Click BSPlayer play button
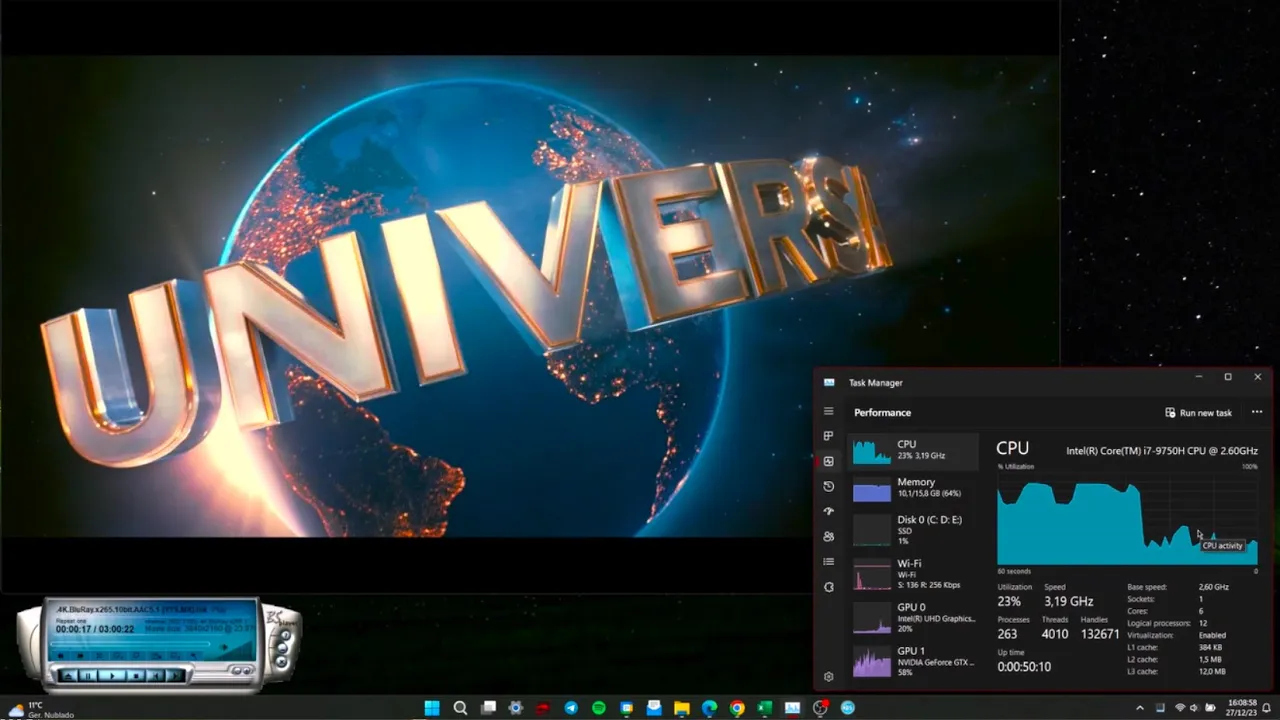Image resolution: width=1280 pixels, height=720 pixels. click(x=112, y=676)
